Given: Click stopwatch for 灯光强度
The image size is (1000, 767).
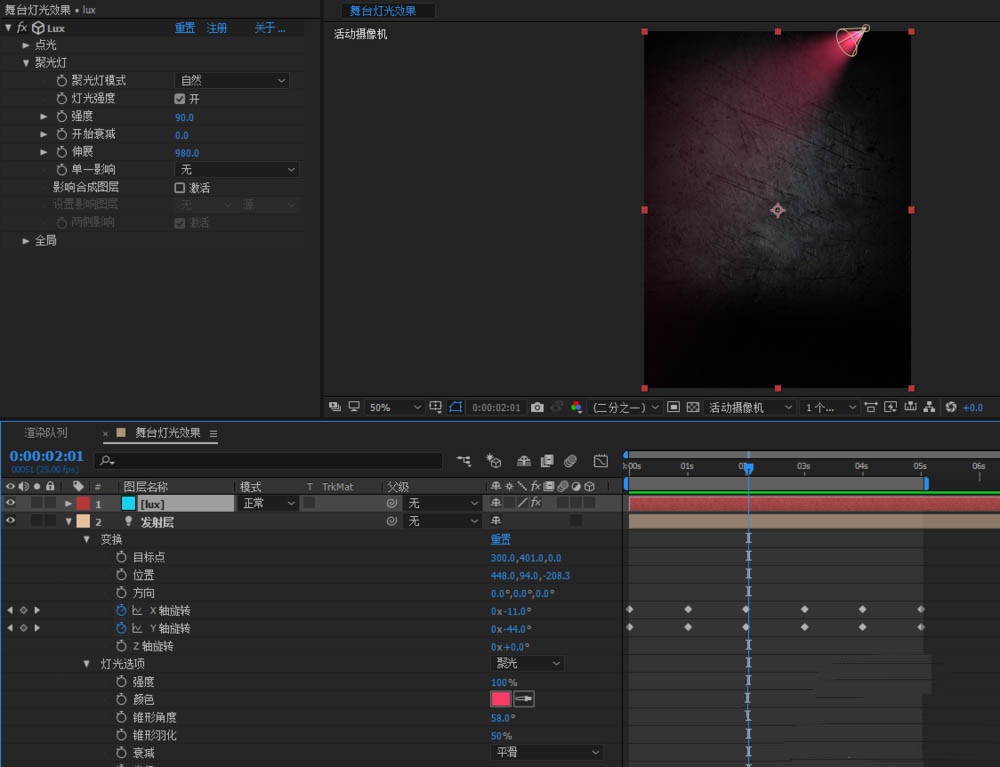Looking at the screenshot, I should [62, 98].
